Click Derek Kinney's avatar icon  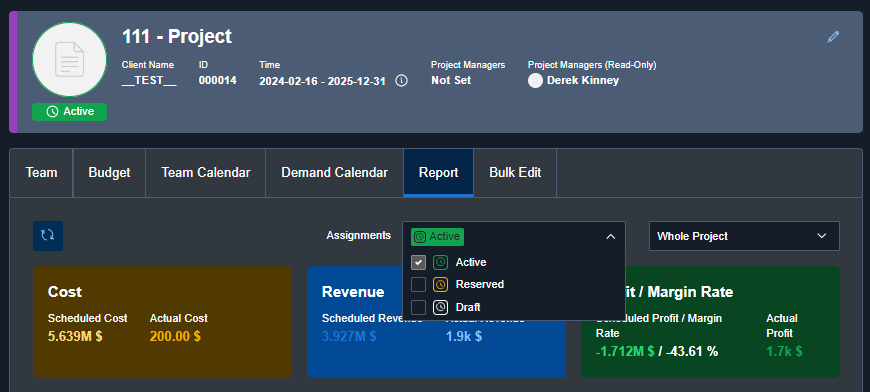pyautogui.click(x=535, y=81)
